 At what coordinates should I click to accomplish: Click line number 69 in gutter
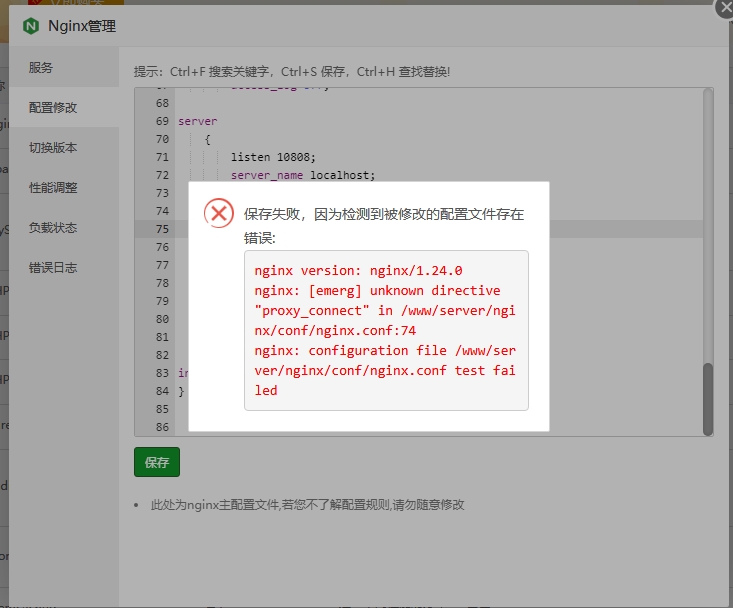click(162, 121)
